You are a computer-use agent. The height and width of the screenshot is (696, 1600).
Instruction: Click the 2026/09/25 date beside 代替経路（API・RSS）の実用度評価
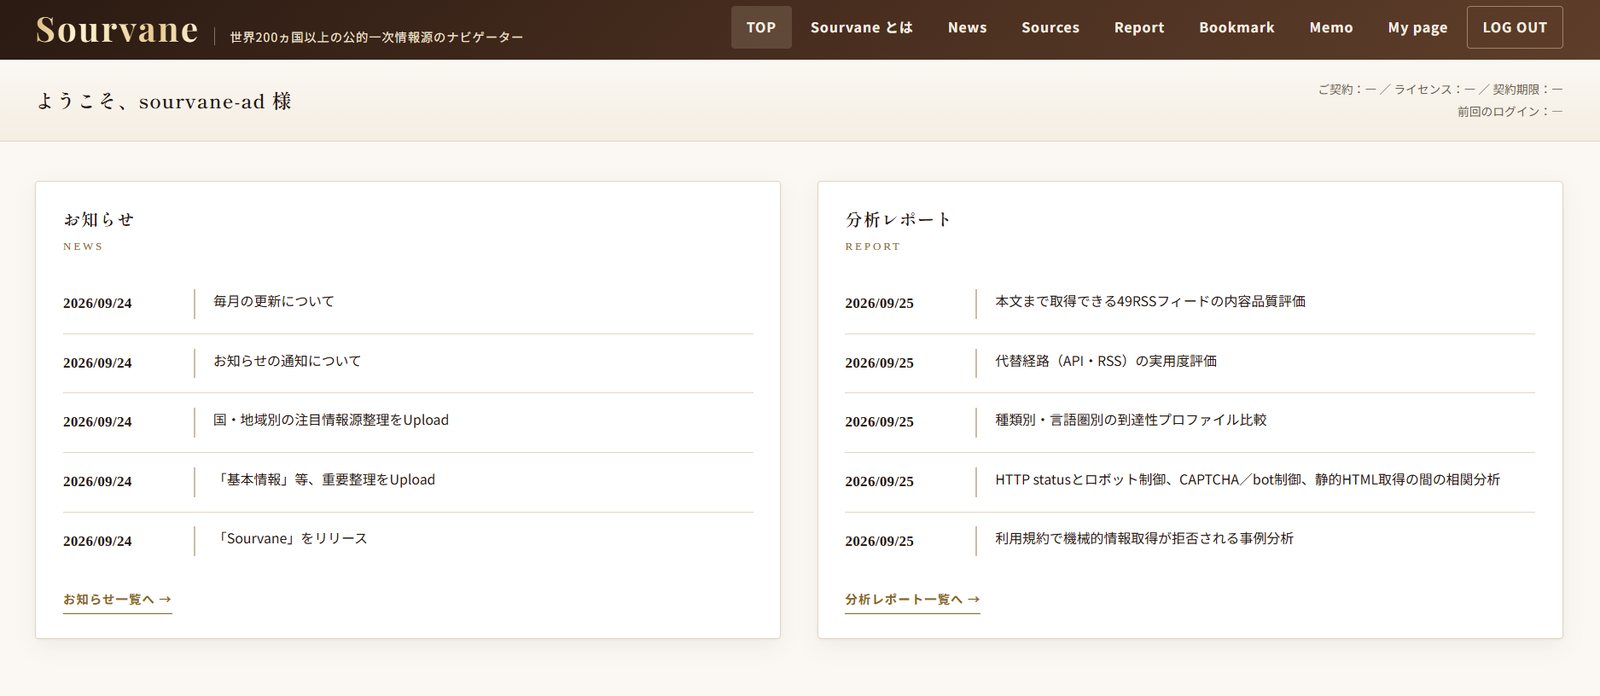(x=879, y=363)
